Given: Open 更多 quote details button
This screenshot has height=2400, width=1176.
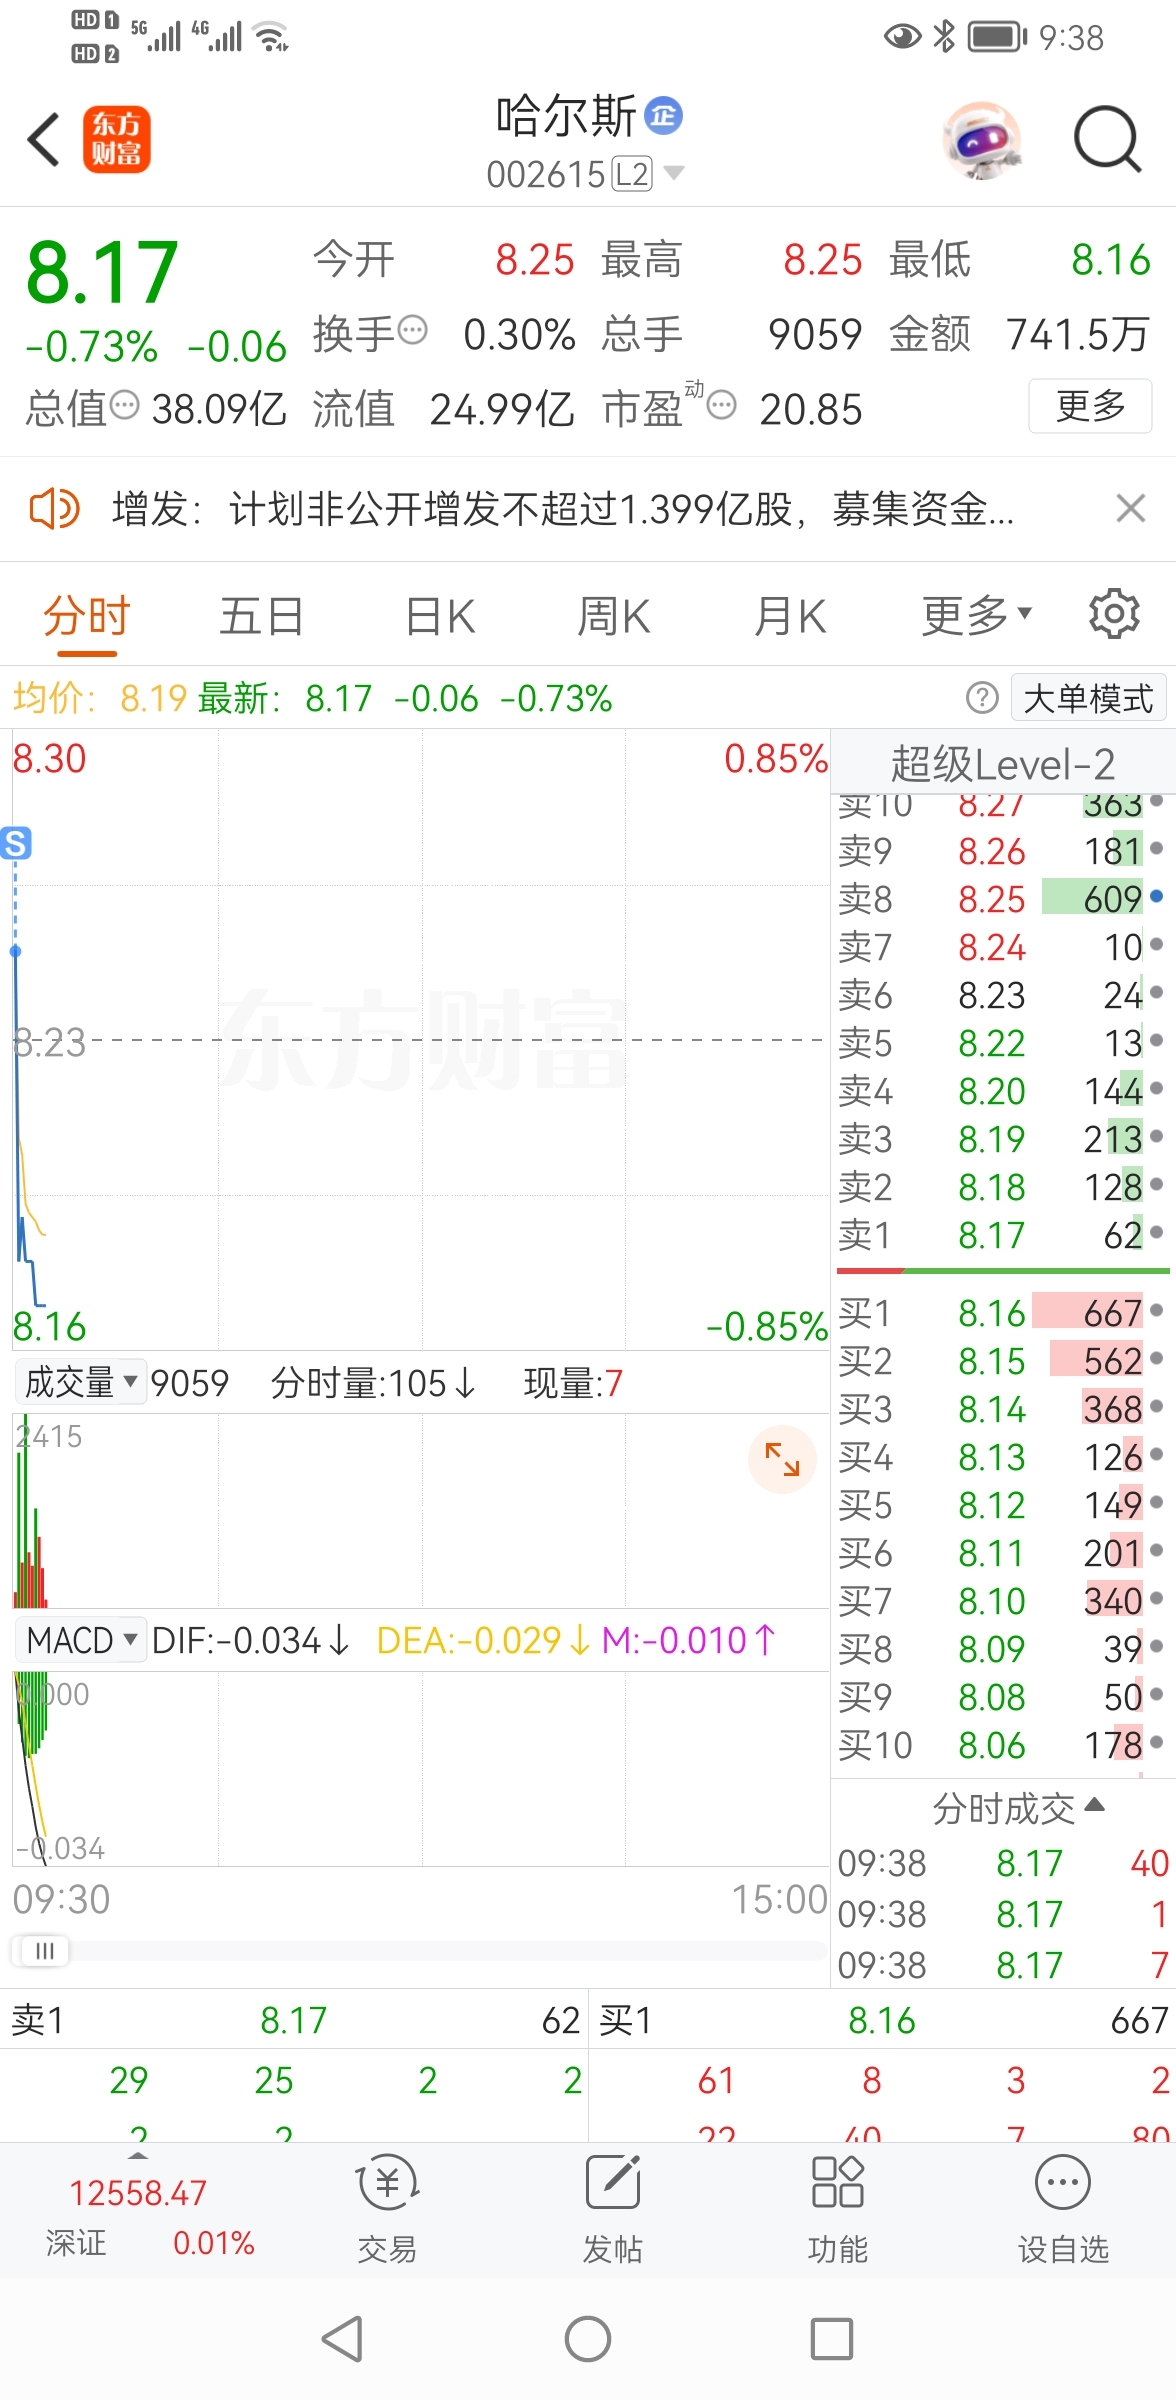Looking at the screenshot, I should click(x=1090, y=406).
